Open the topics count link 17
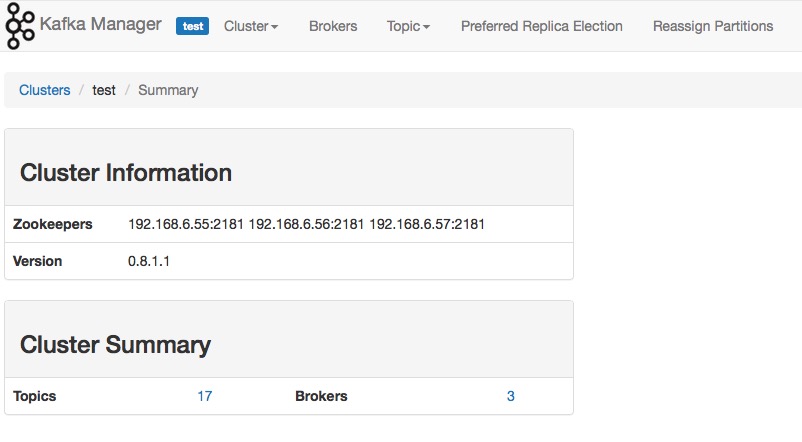Viewport: 802px width, 442px height. click(x=205, y=396)
